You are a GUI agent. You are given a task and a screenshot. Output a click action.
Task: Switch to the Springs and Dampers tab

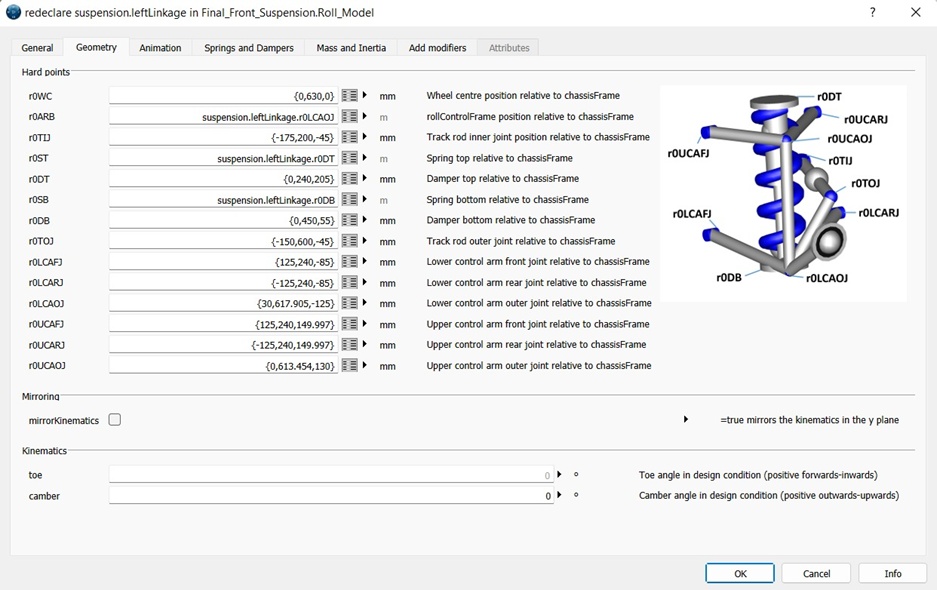tap(249, 48)
